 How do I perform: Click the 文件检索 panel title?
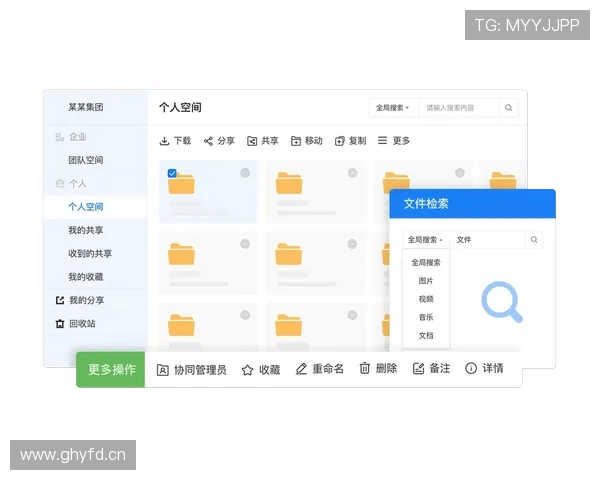(x=426, y=204)
